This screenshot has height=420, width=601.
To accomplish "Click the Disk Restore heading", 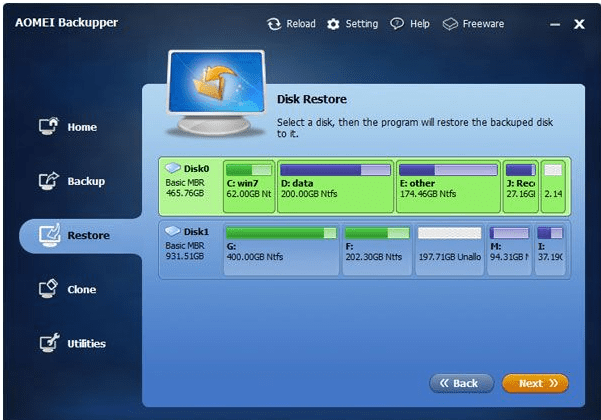I will (x=312, y=100).
